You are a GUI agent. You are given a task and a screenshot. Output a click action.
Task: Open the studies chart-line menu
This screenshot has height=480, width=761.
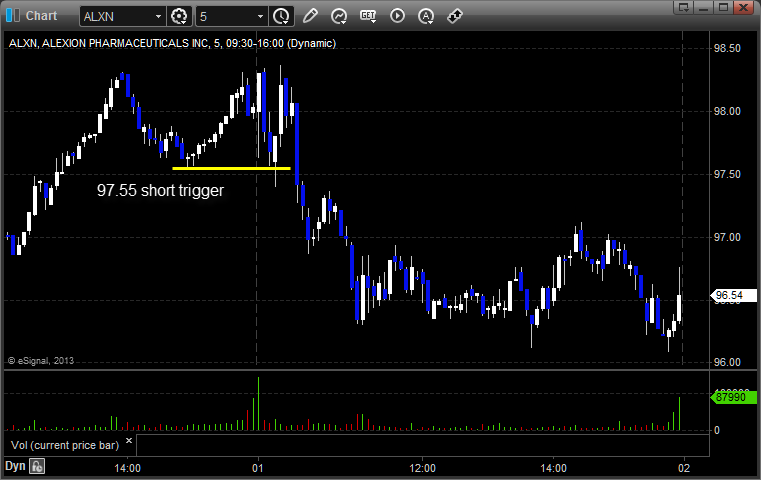point(339,17)
